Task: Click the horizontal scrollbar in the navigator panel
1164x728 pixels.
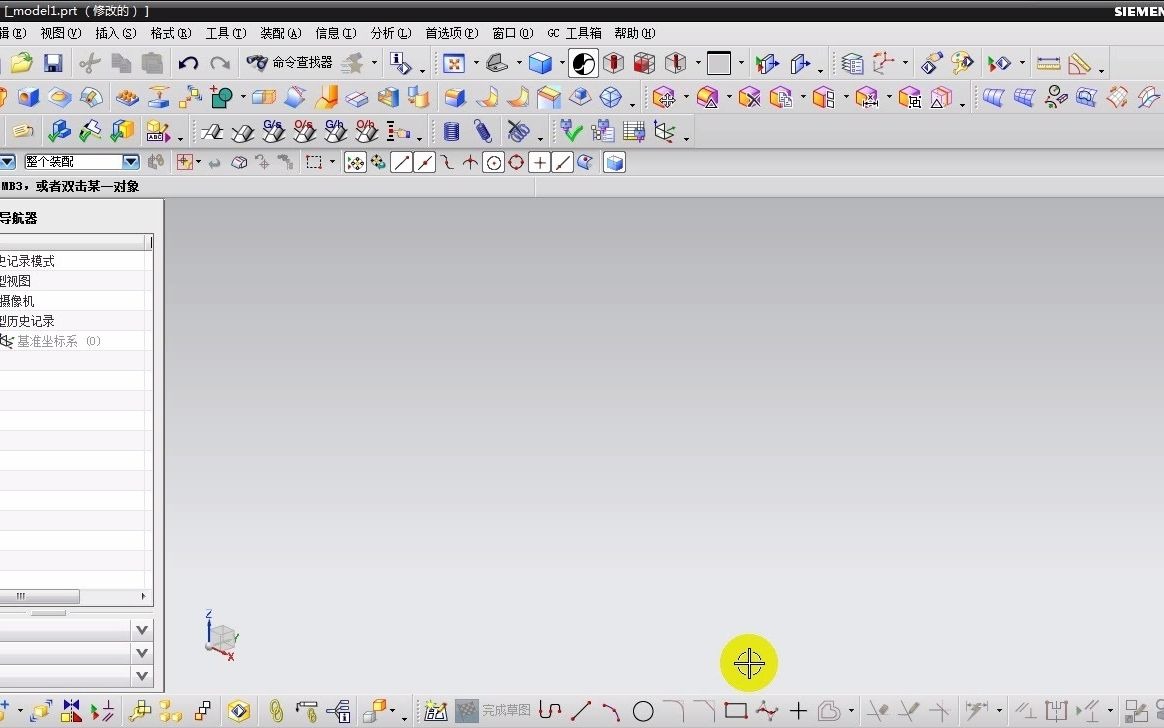Action: point(40,597)
